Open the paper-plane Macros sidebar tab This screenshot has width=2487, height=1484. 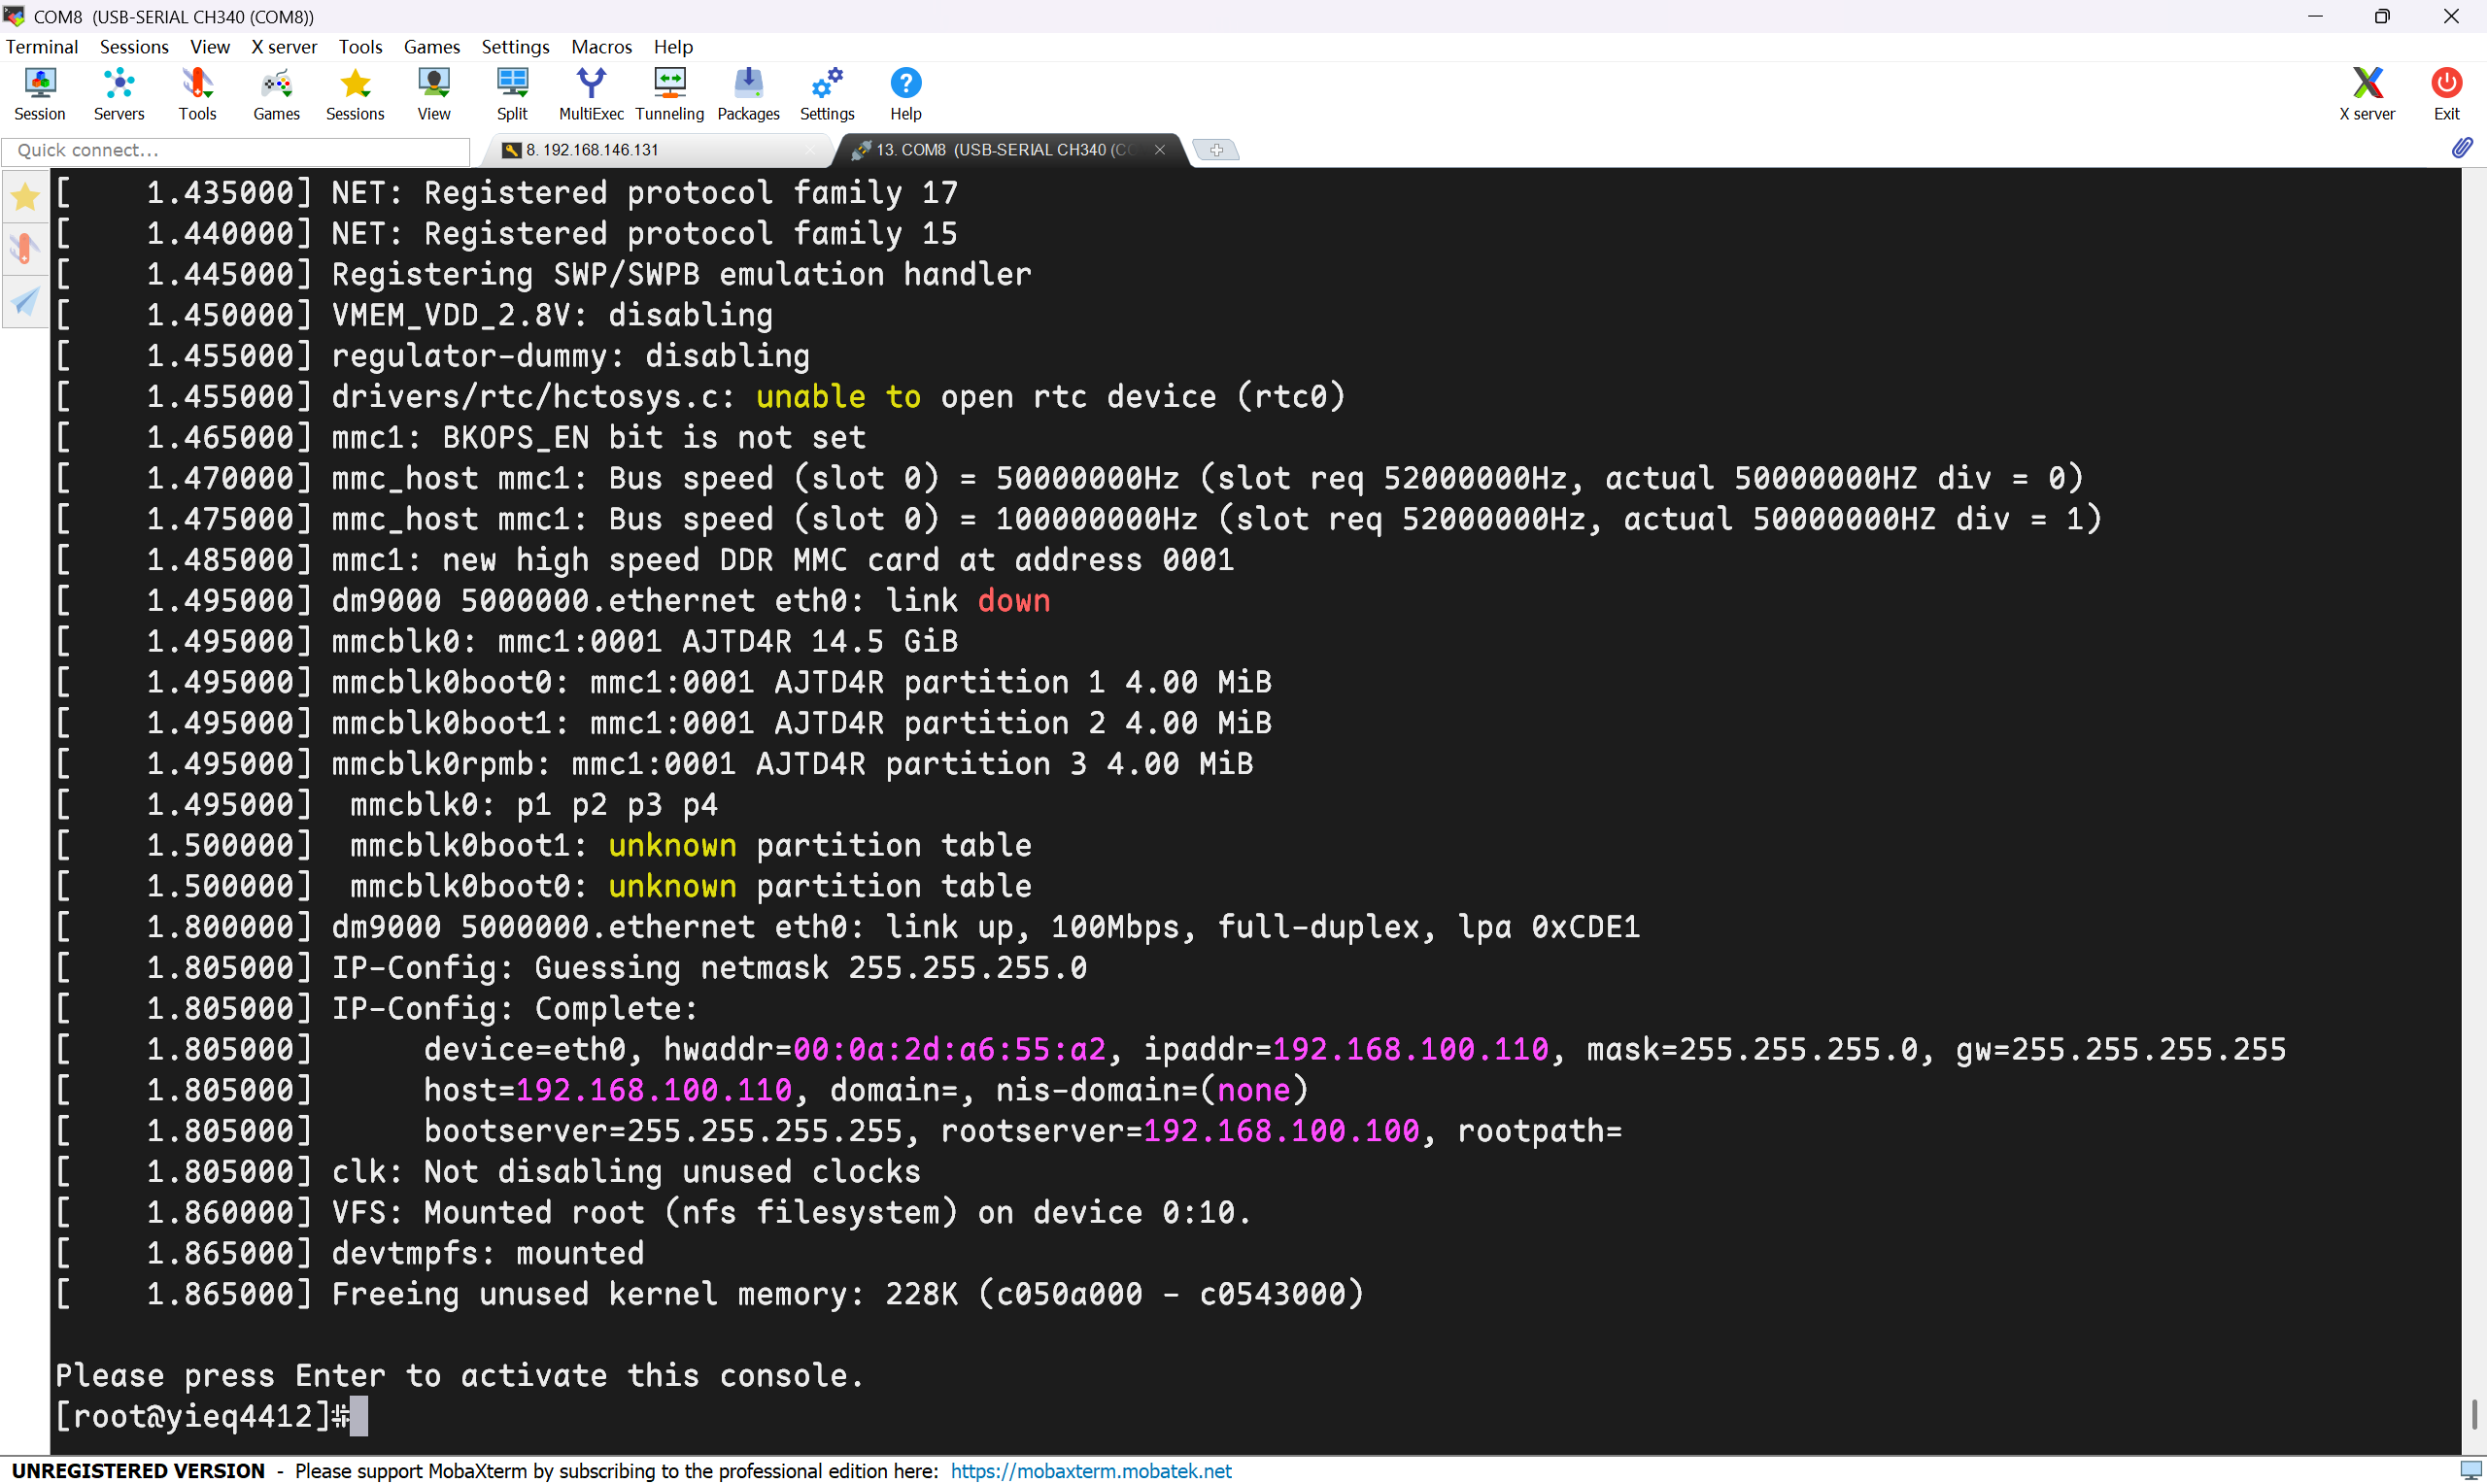pos(25,301)
